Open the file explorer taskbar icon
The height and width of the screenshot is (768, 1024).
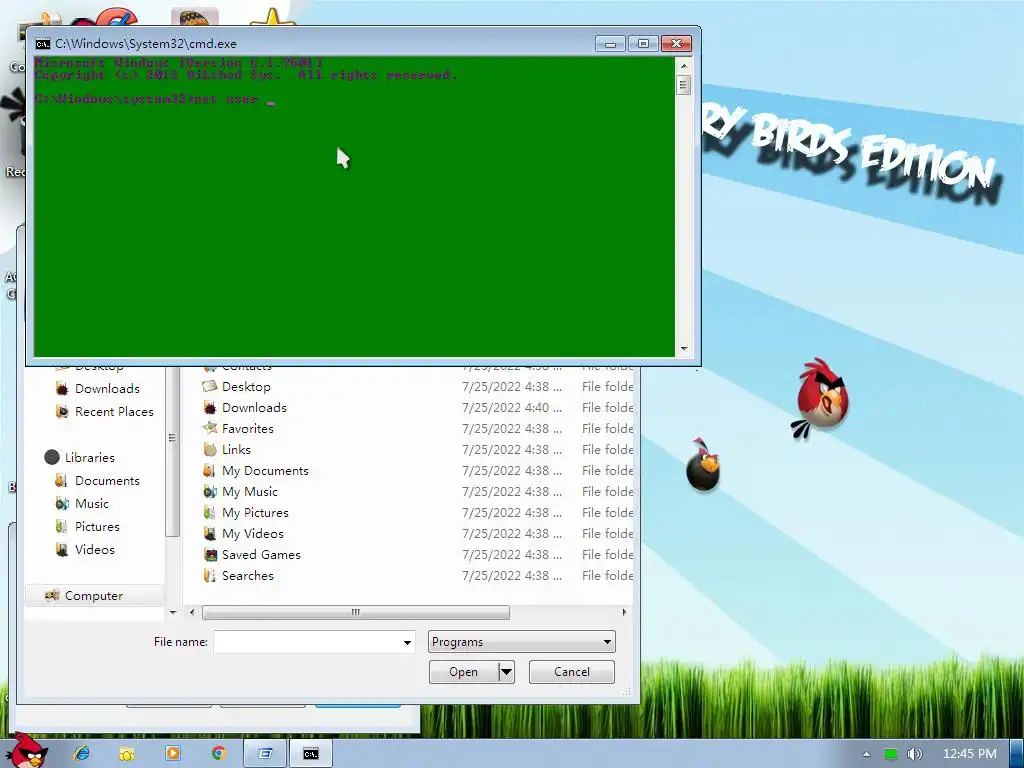coord(127,754)
